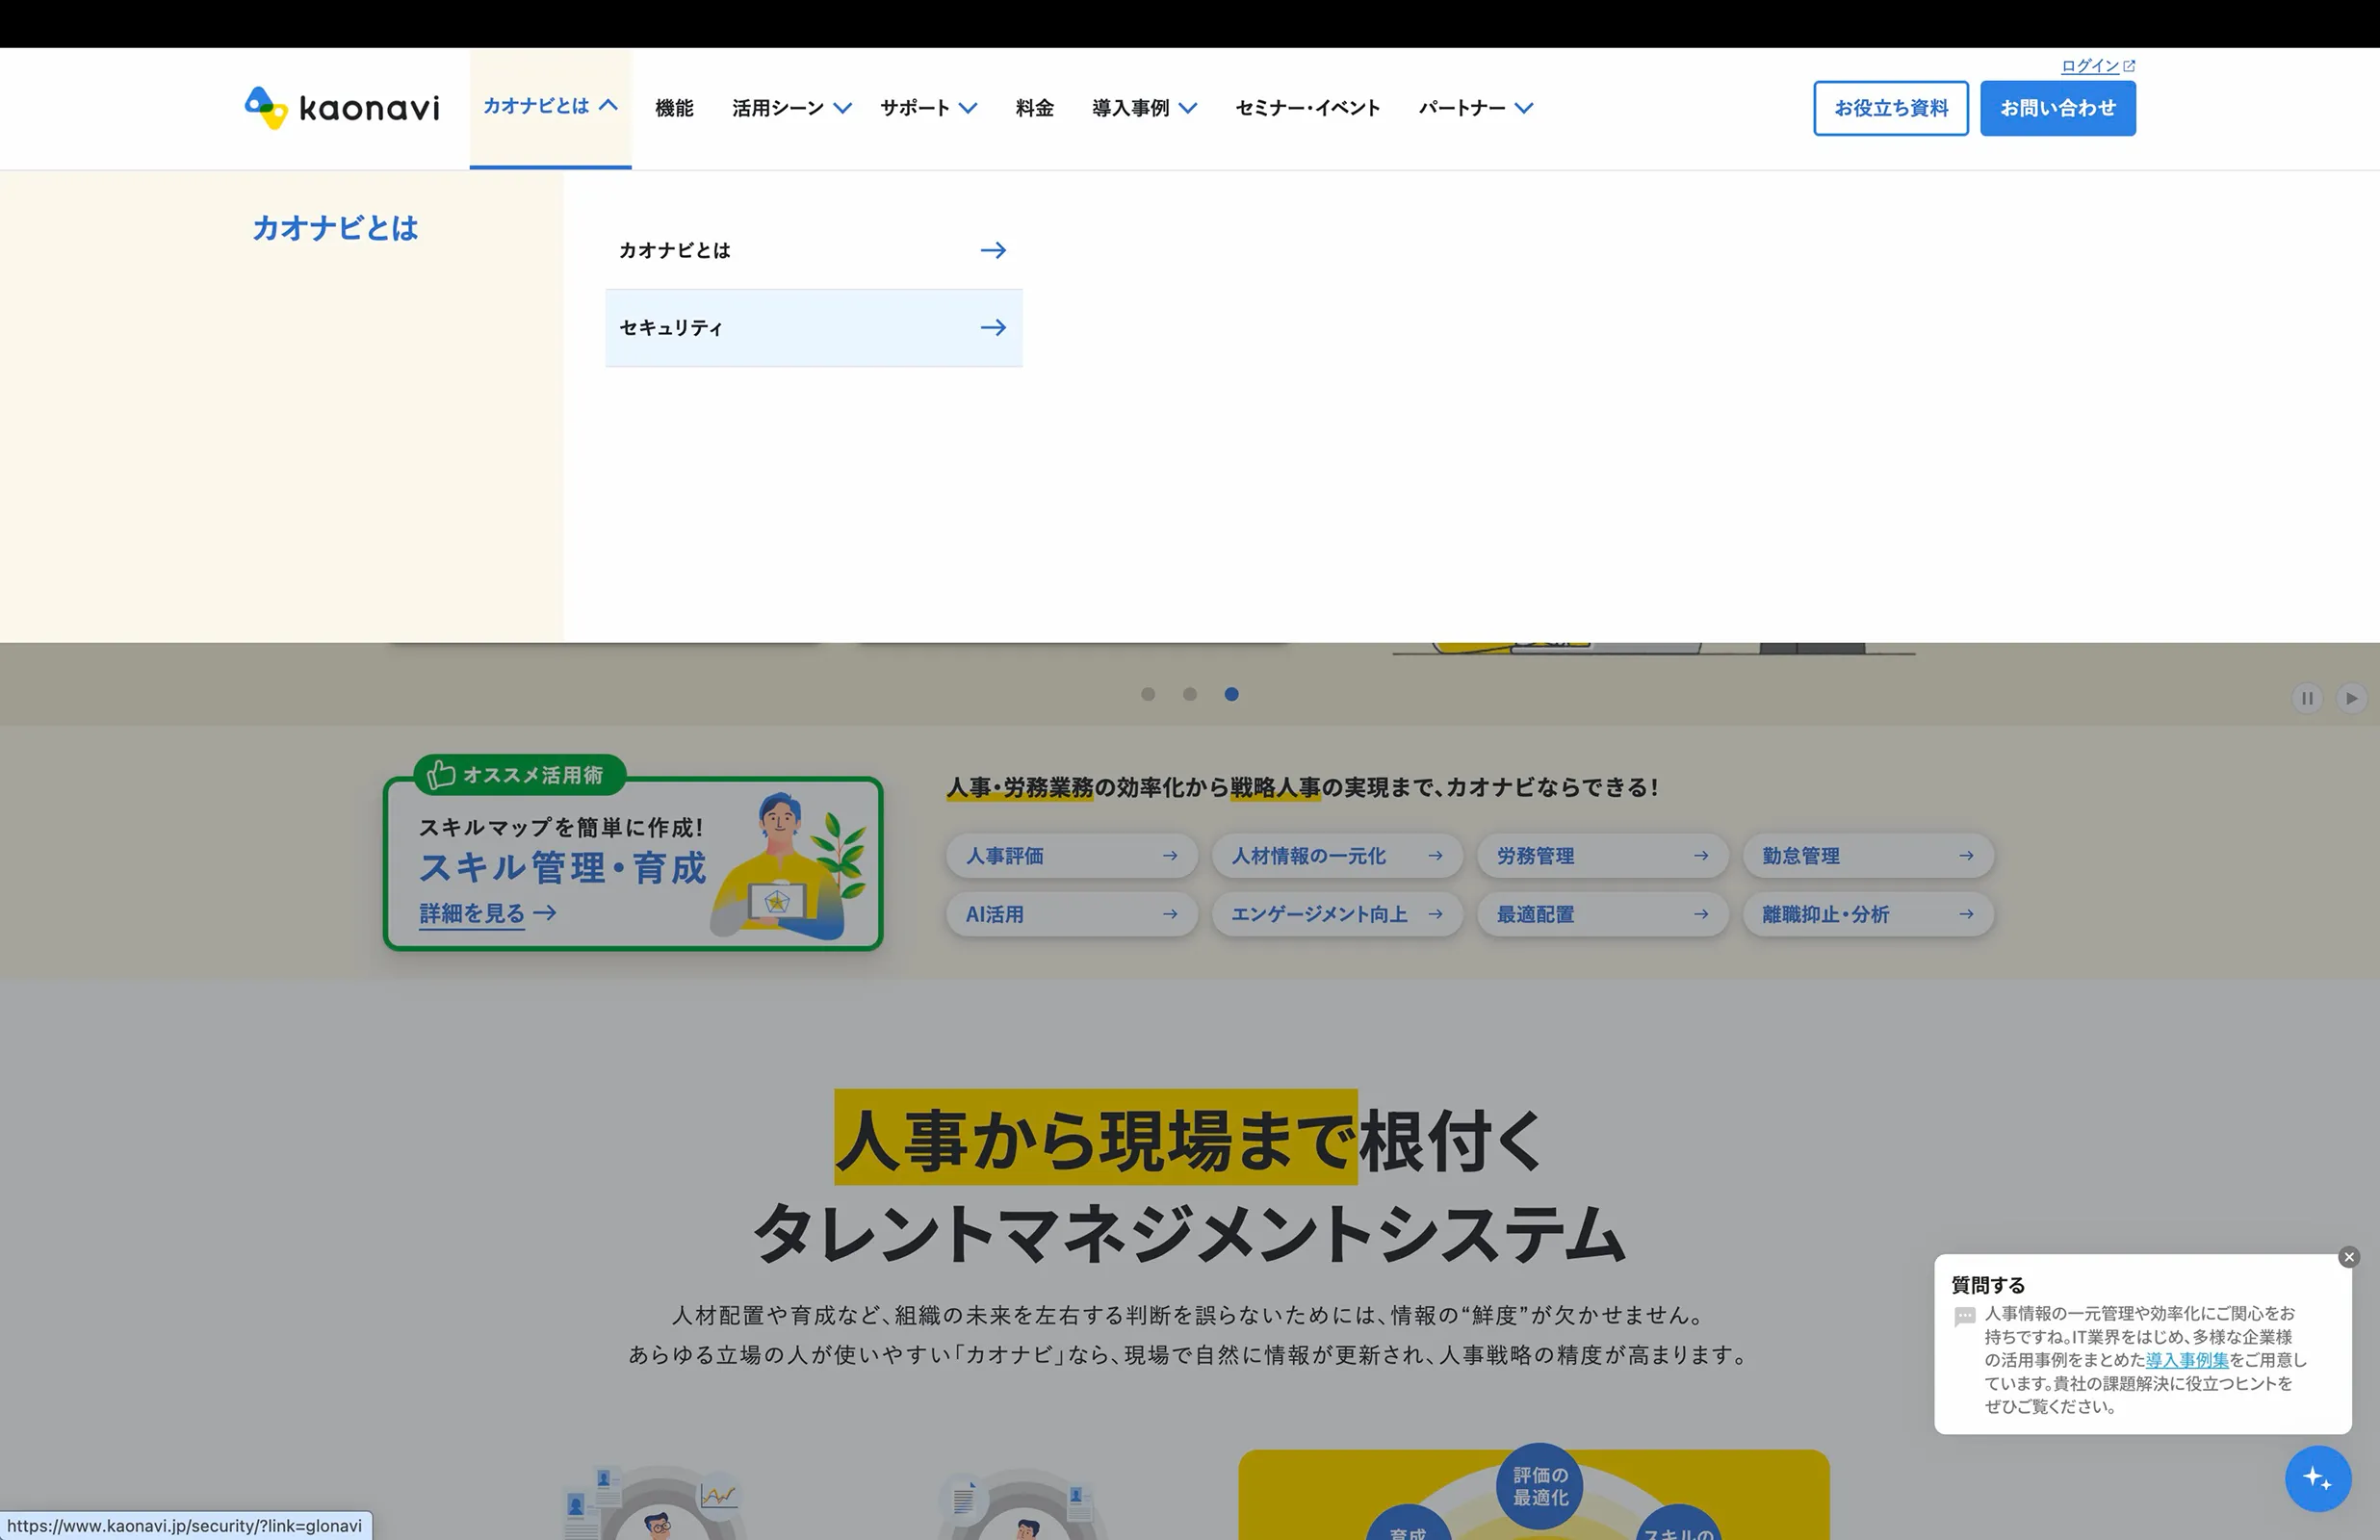Click arrow icon on カオナビとは row
This screenshot has height=1540, width=2380.
point(993,250)
